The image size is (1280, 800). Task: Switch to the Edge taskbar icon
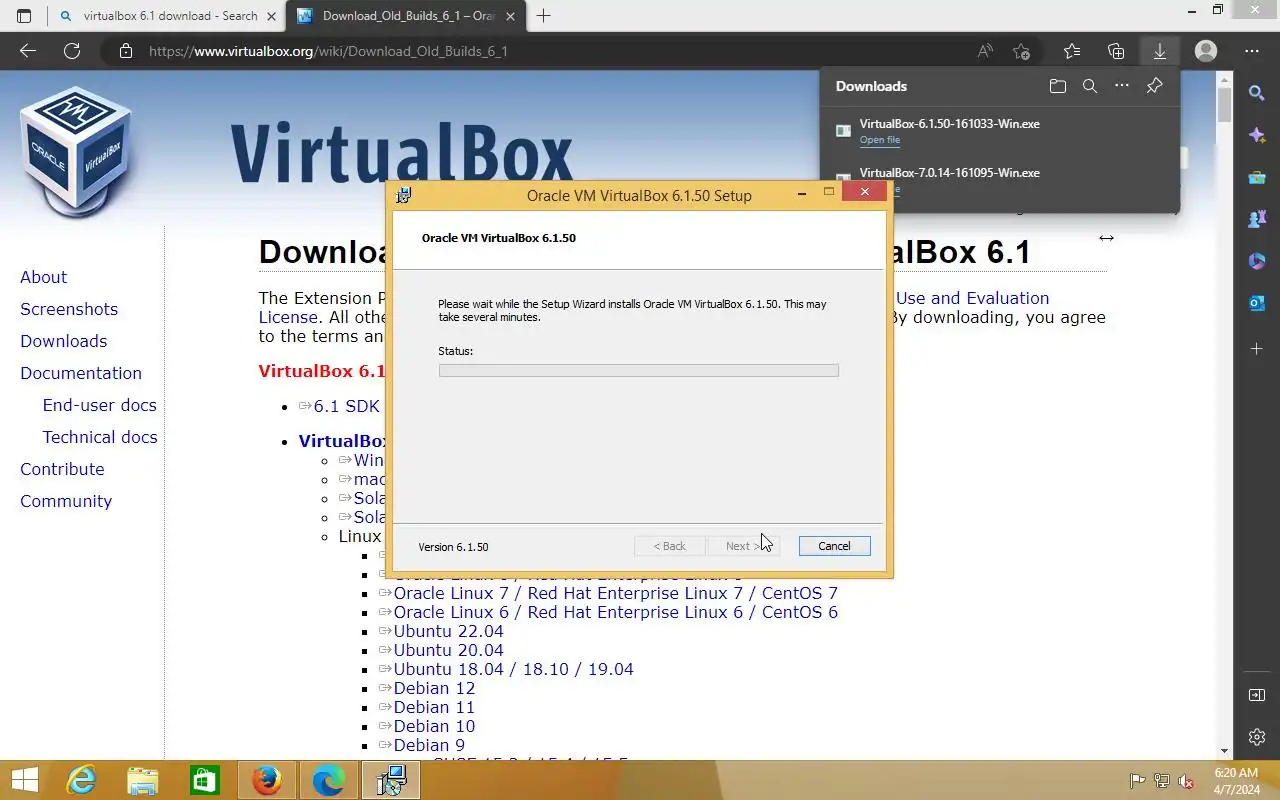coord(329,780)
